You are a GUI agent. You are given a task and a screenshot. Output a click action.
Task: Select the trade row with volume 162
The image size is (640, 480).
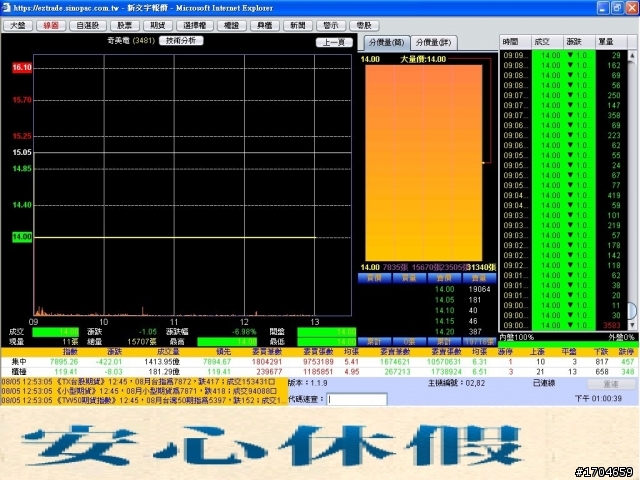(563, 65)
